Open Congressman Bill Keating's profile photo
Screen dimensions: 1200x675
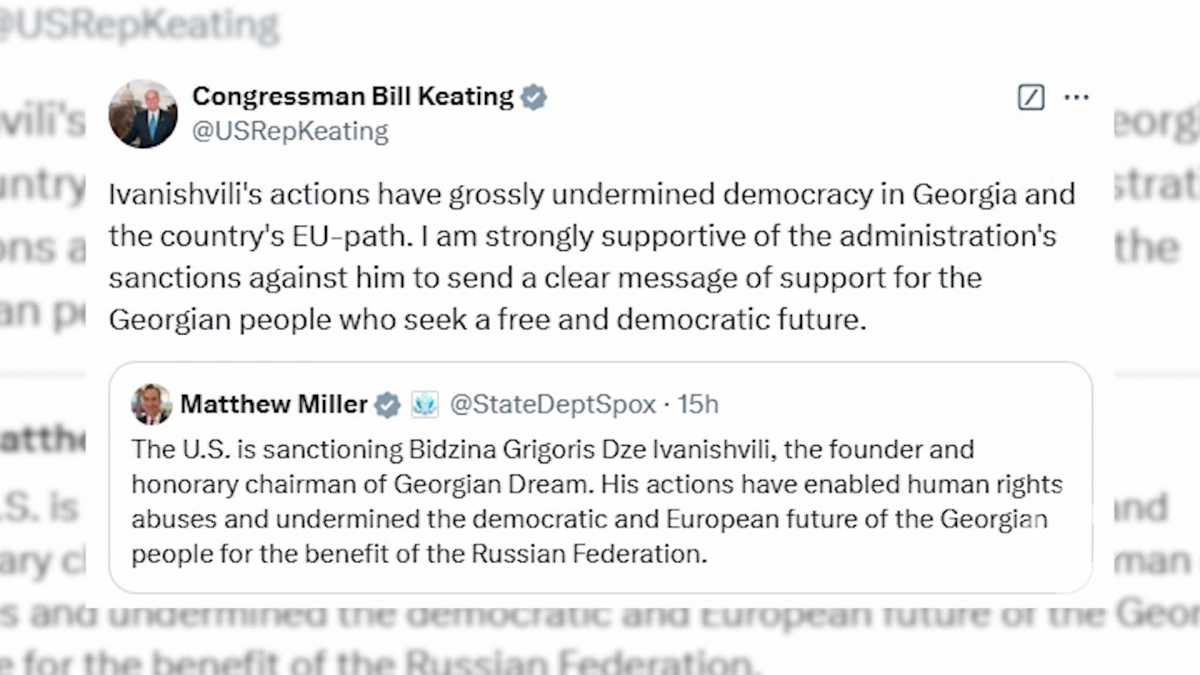click(143, 114)
